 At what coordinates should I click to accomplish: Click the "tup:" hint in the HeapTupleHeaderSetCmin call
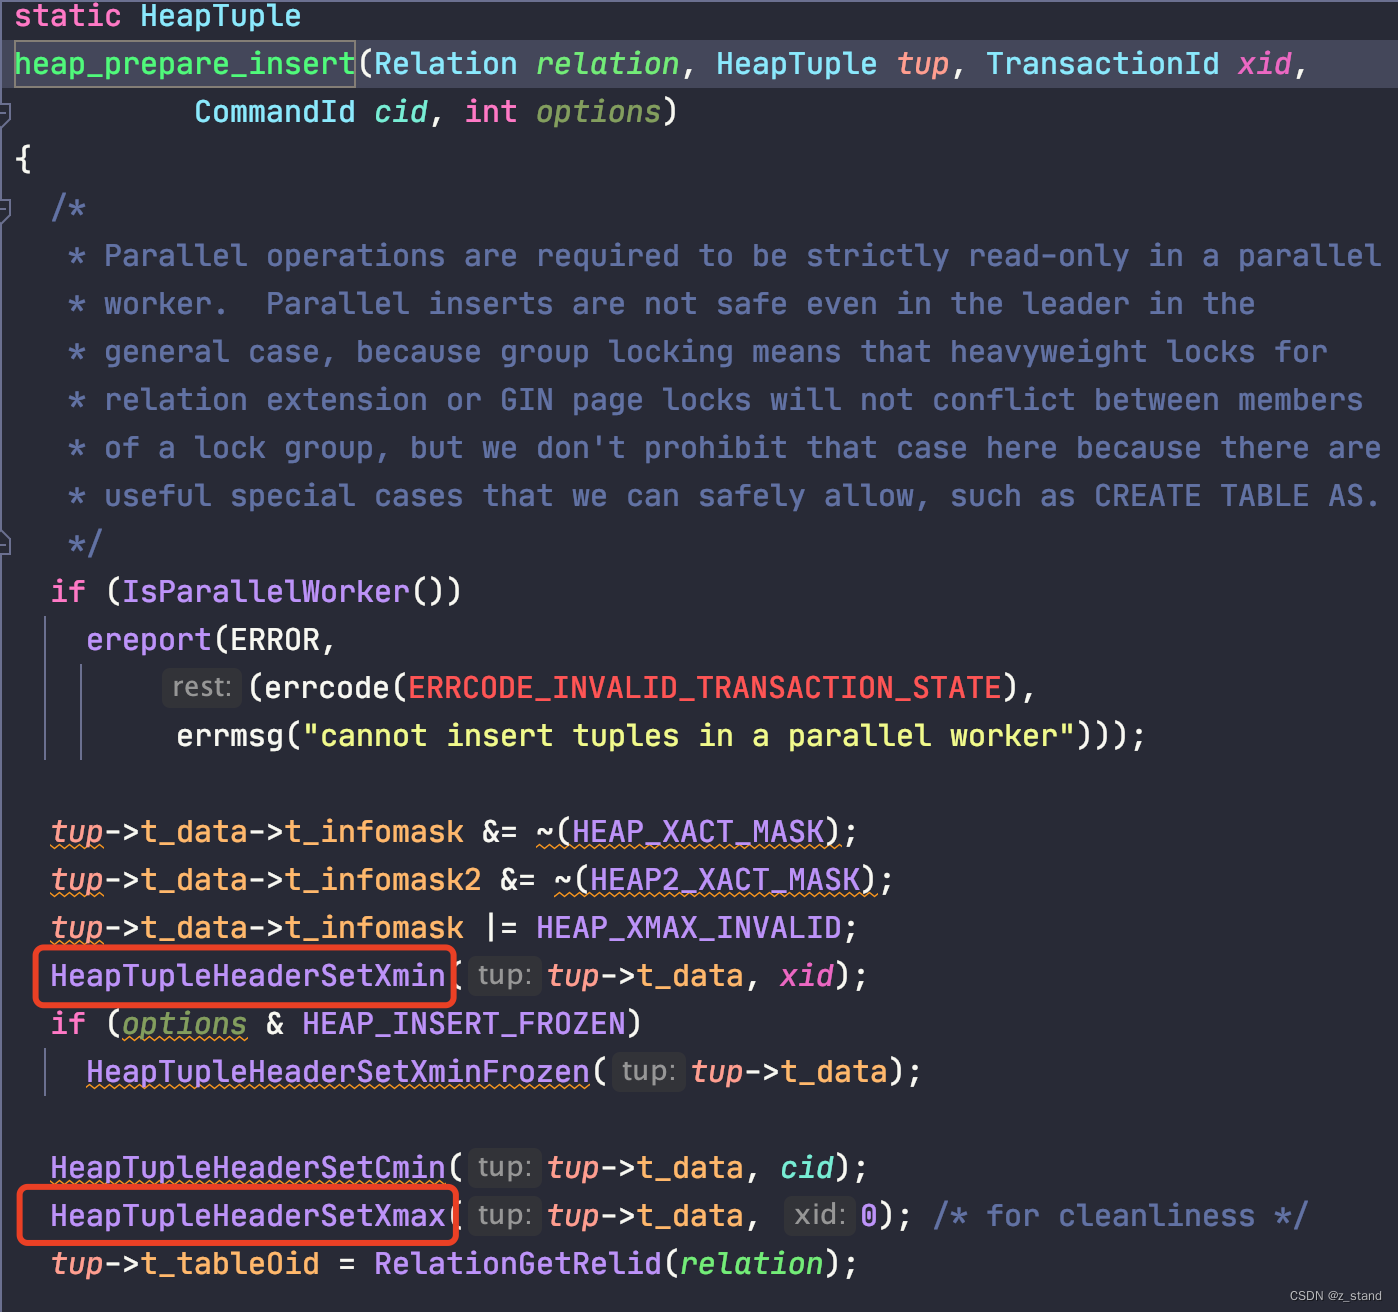(x=504, y=1167)
